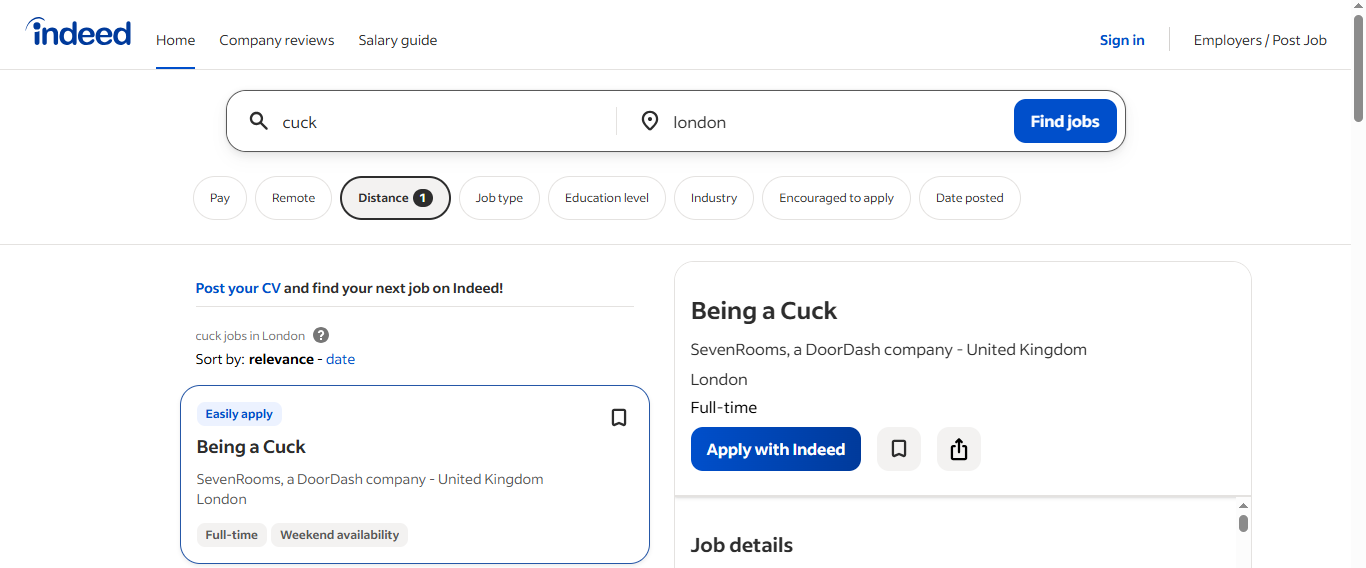Open the Salary guide tab
This screenshot has width=1366, height=568.
(x=398, y=40)
